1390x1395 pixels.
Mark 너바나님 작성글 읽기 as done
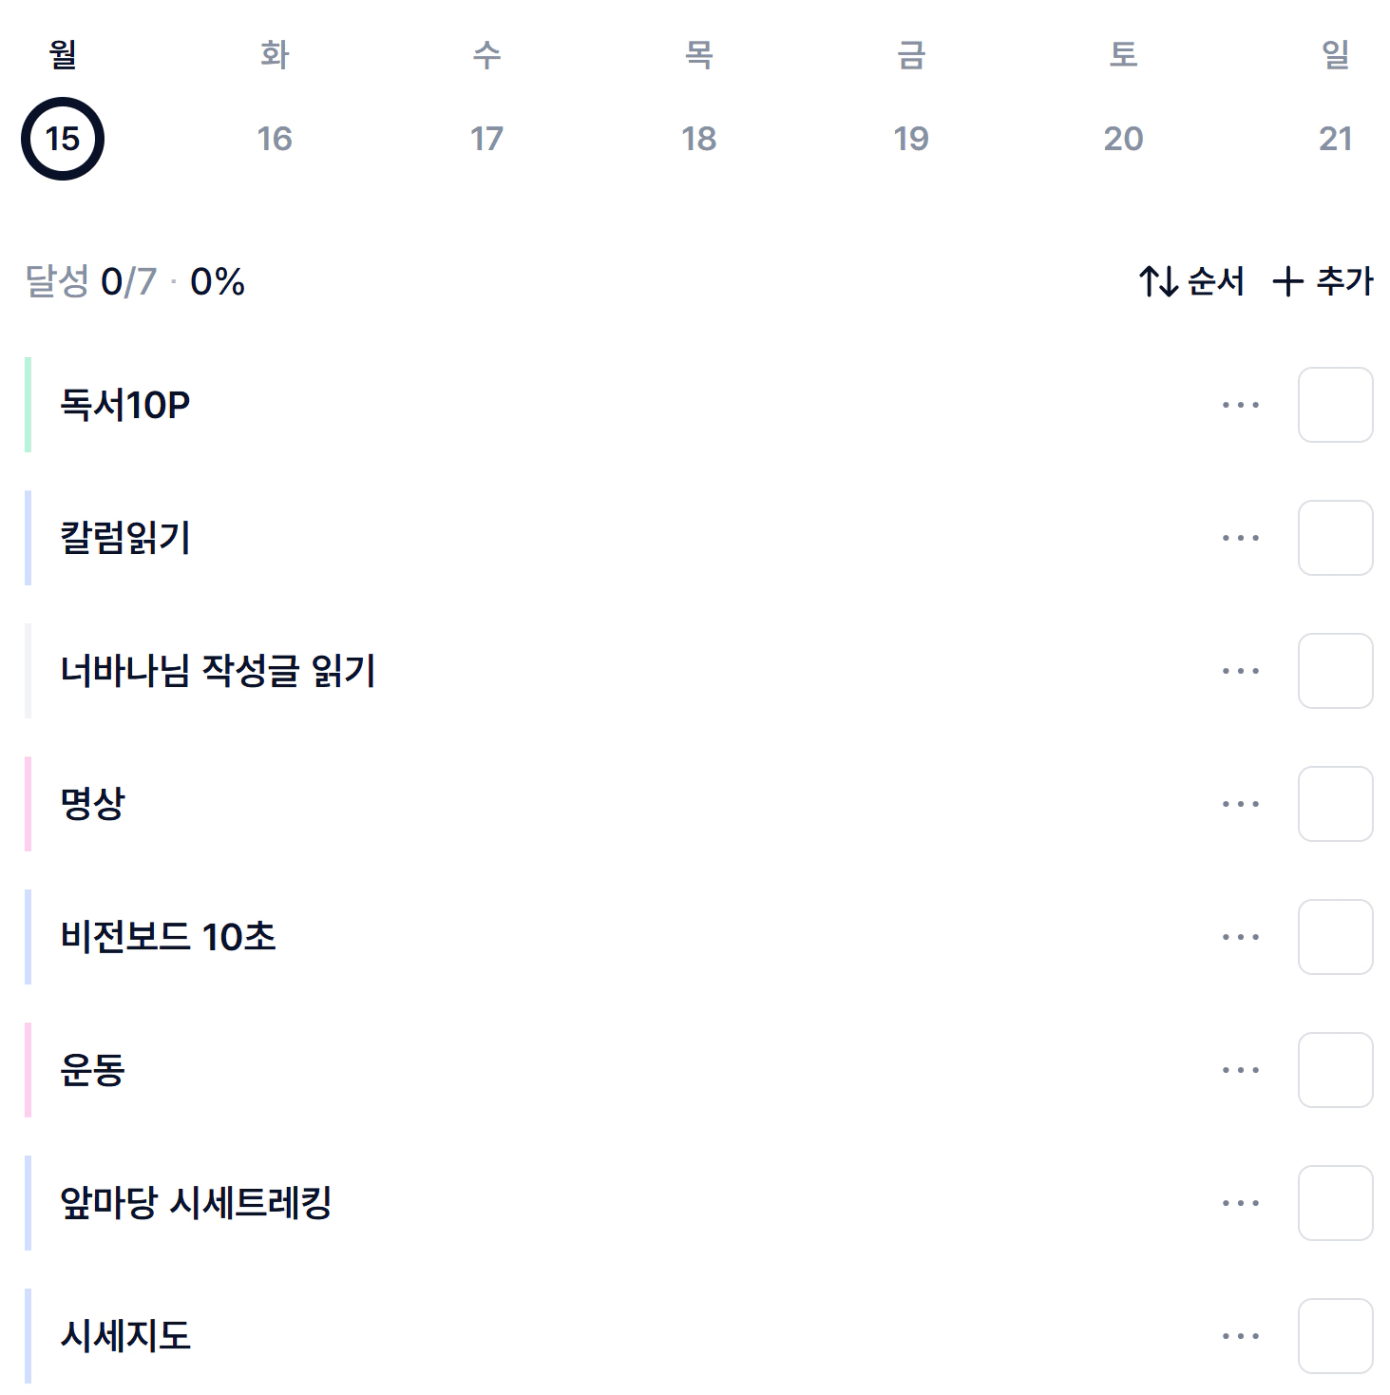click(1335, 671)
